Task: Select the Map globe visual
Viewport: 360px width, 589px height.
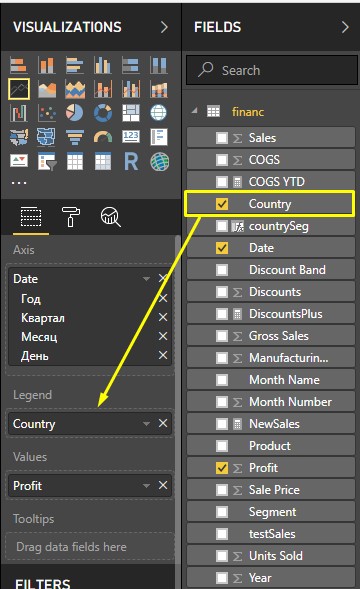Action: click(x=159, y=113)
